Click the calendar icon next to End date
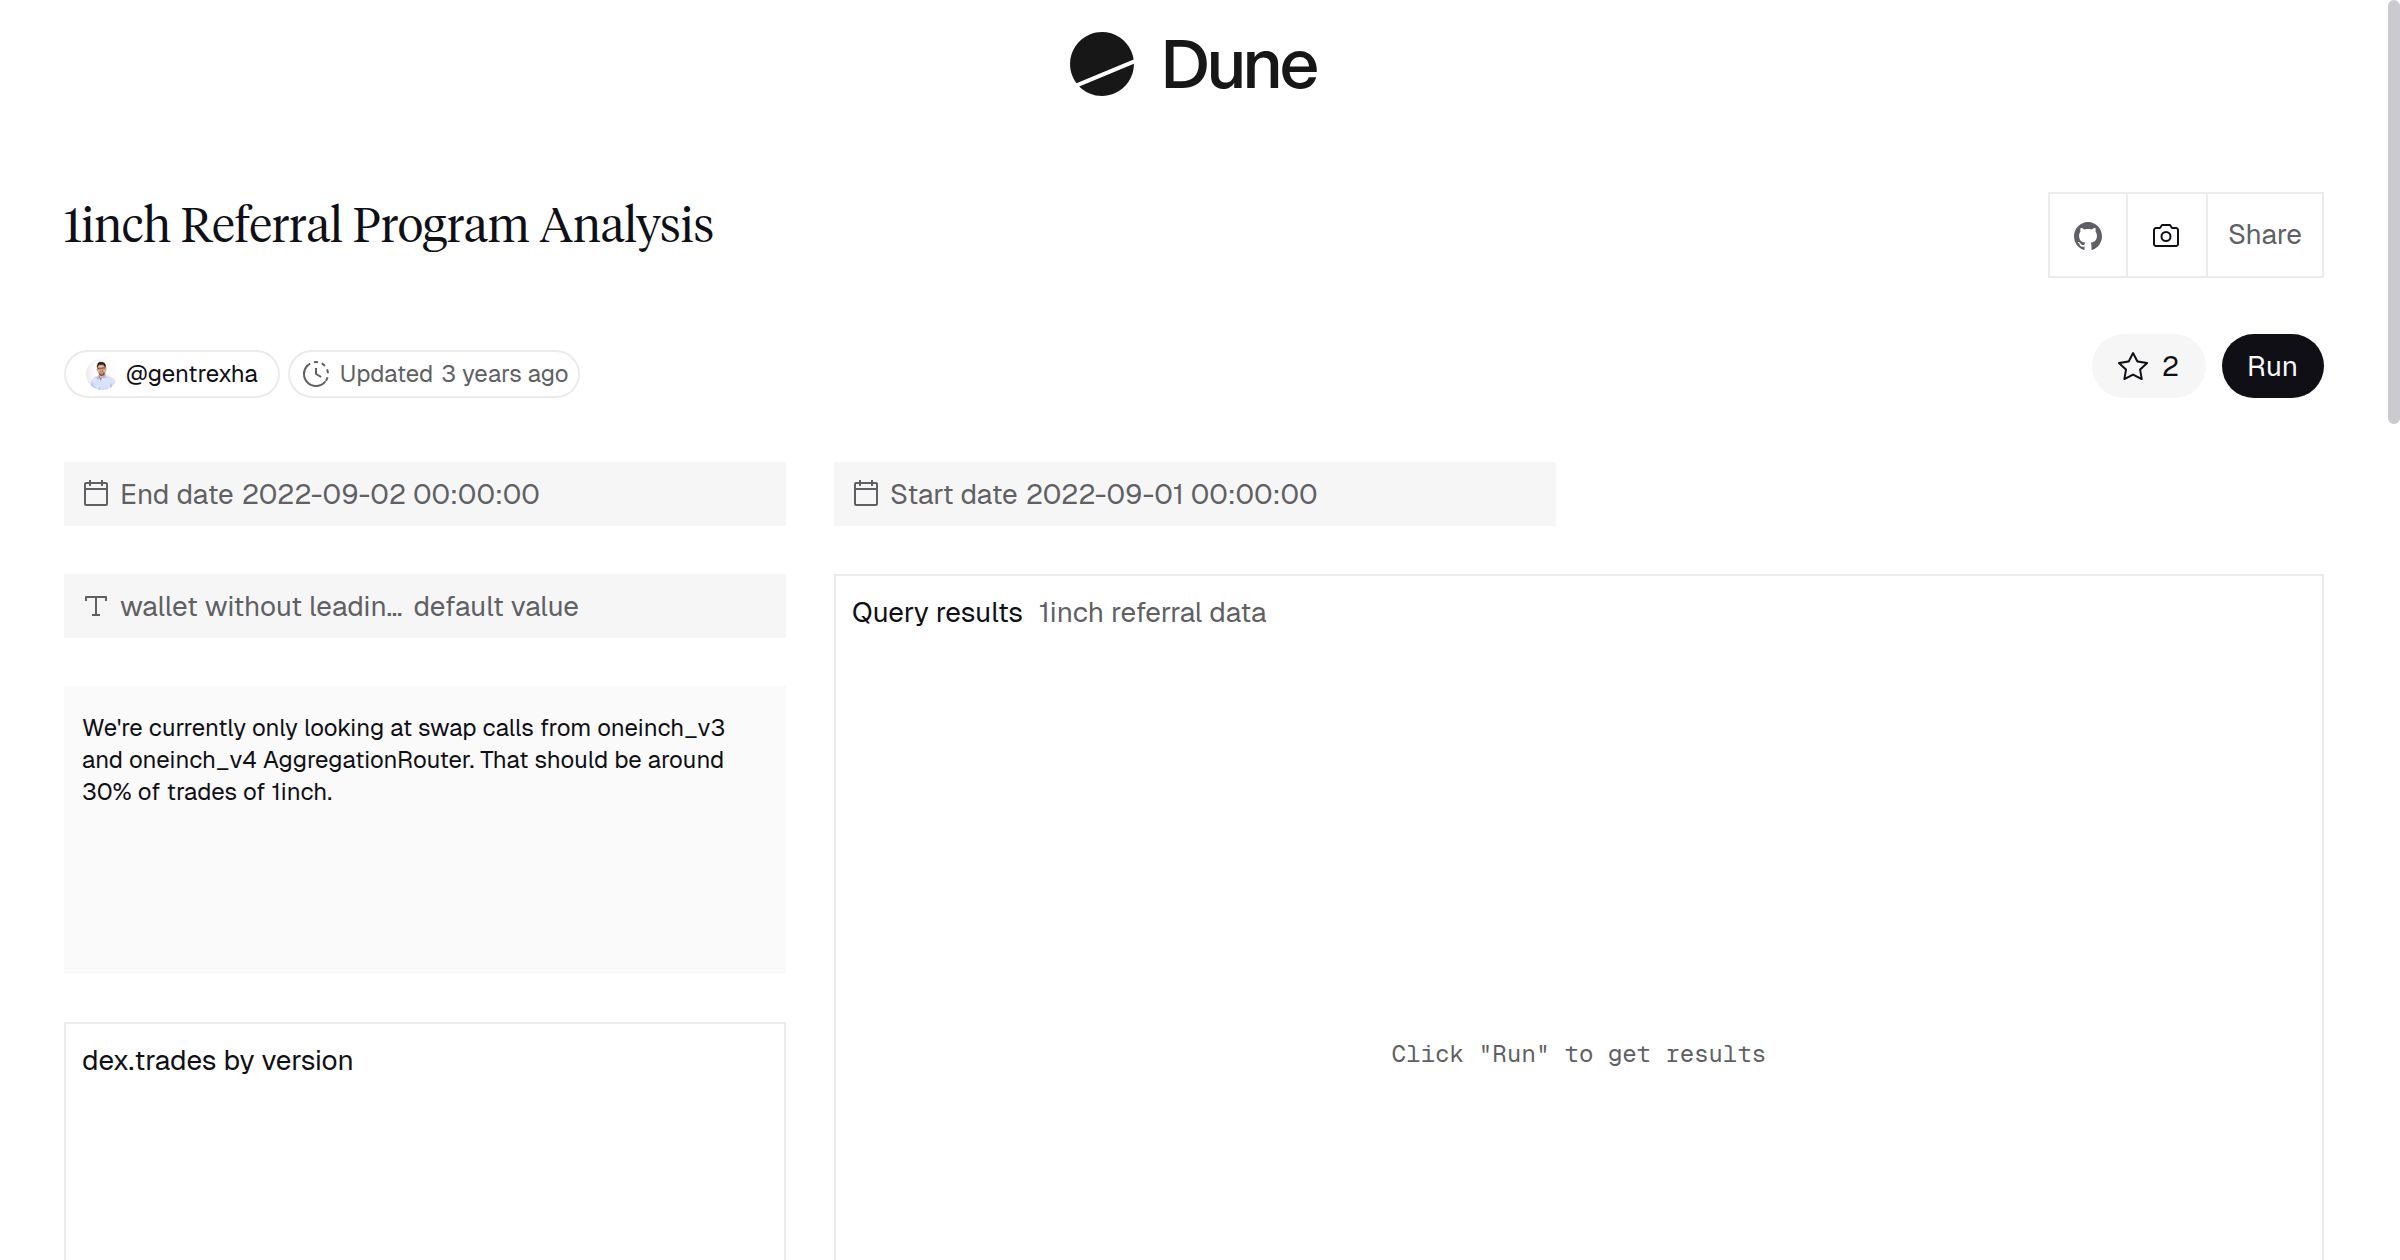 pyautogui.click(x=96, y=493)
